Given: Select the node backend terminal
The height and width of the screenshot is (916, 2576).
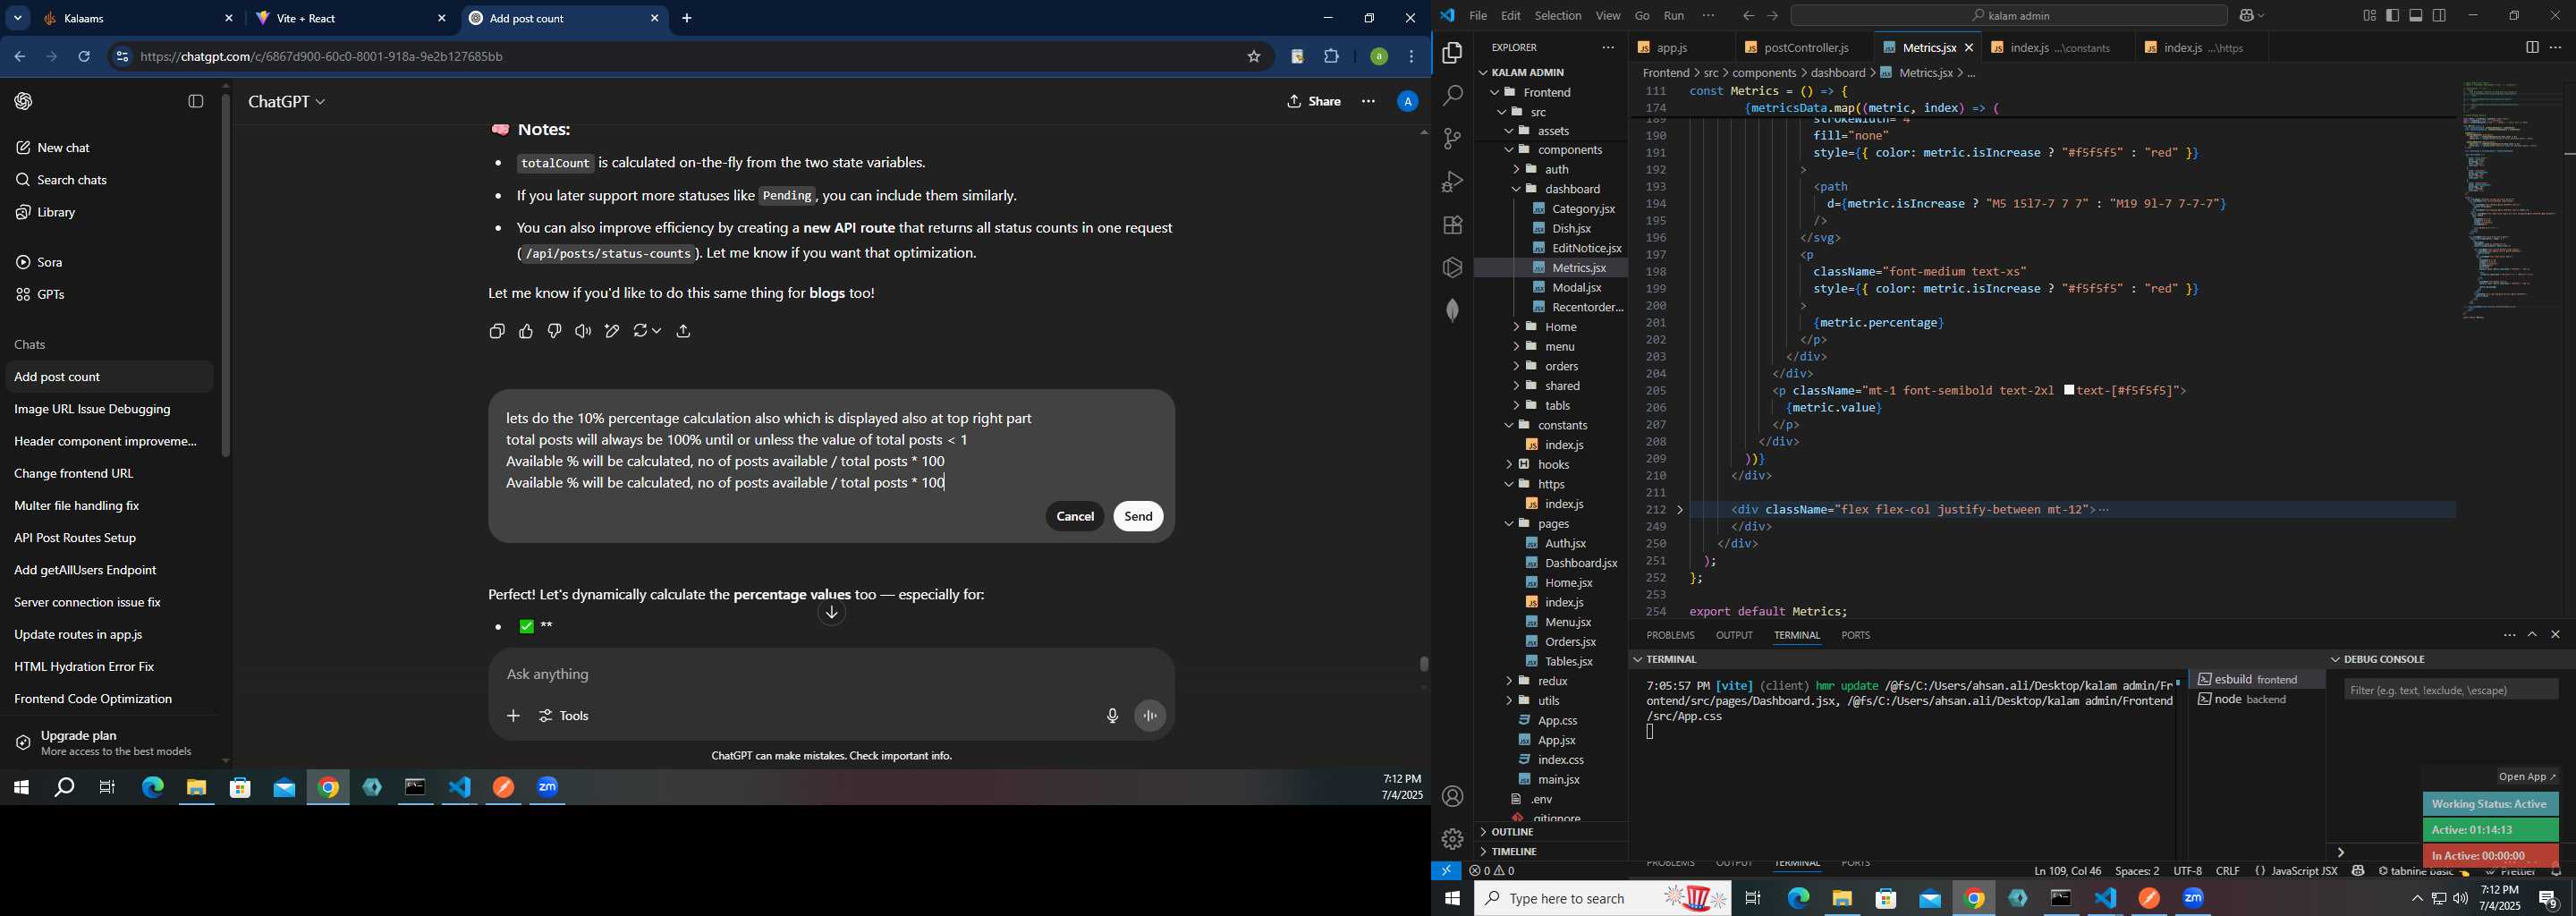Looking at the screenshot, I should click(x=2254, y=700).
